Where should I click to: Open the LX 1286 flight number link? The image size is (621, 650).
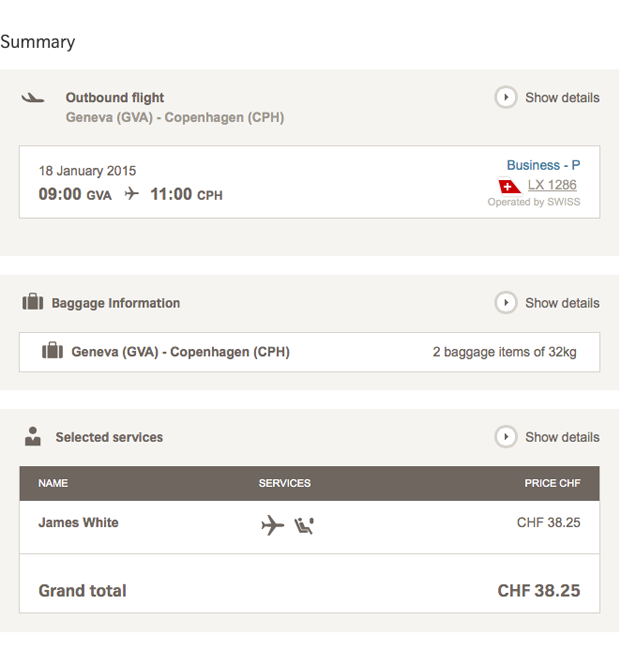552,185
